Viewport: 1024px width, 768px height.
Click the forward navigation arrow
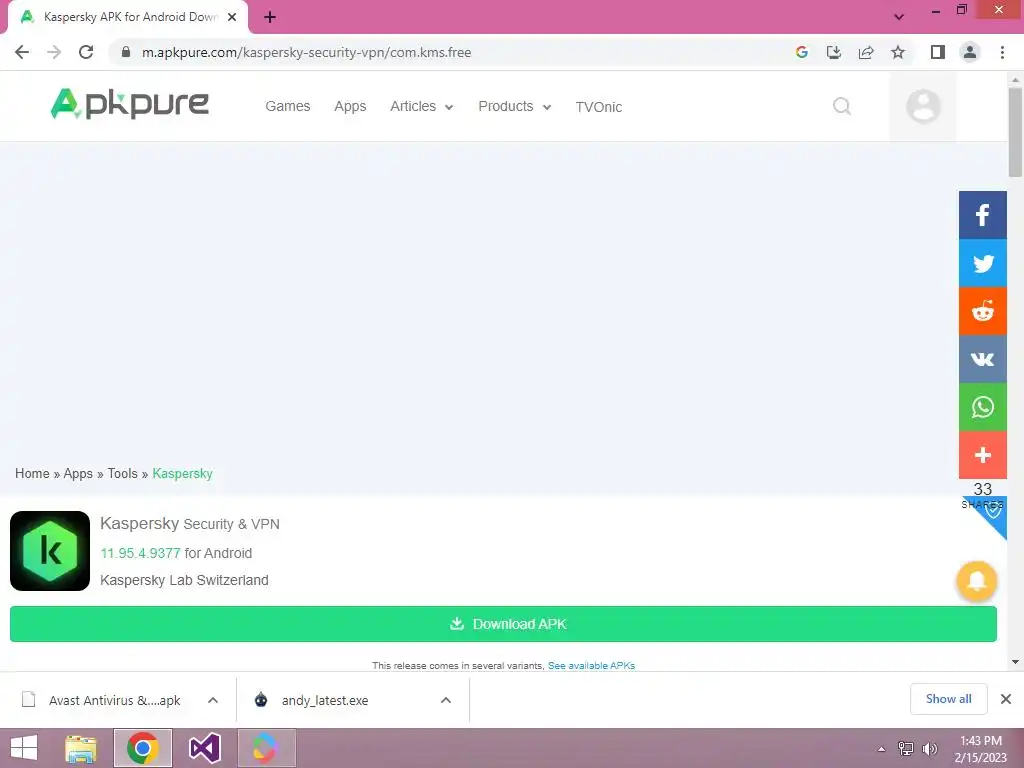coord(54,52)
